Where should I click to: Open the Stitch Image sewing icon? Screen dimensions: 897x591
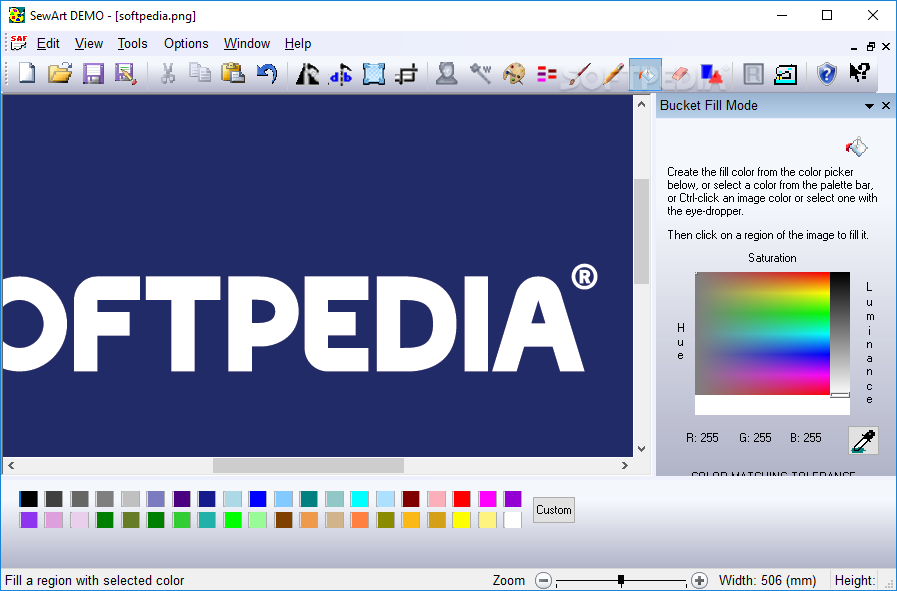pyautogui.click(x=785, y=74)
